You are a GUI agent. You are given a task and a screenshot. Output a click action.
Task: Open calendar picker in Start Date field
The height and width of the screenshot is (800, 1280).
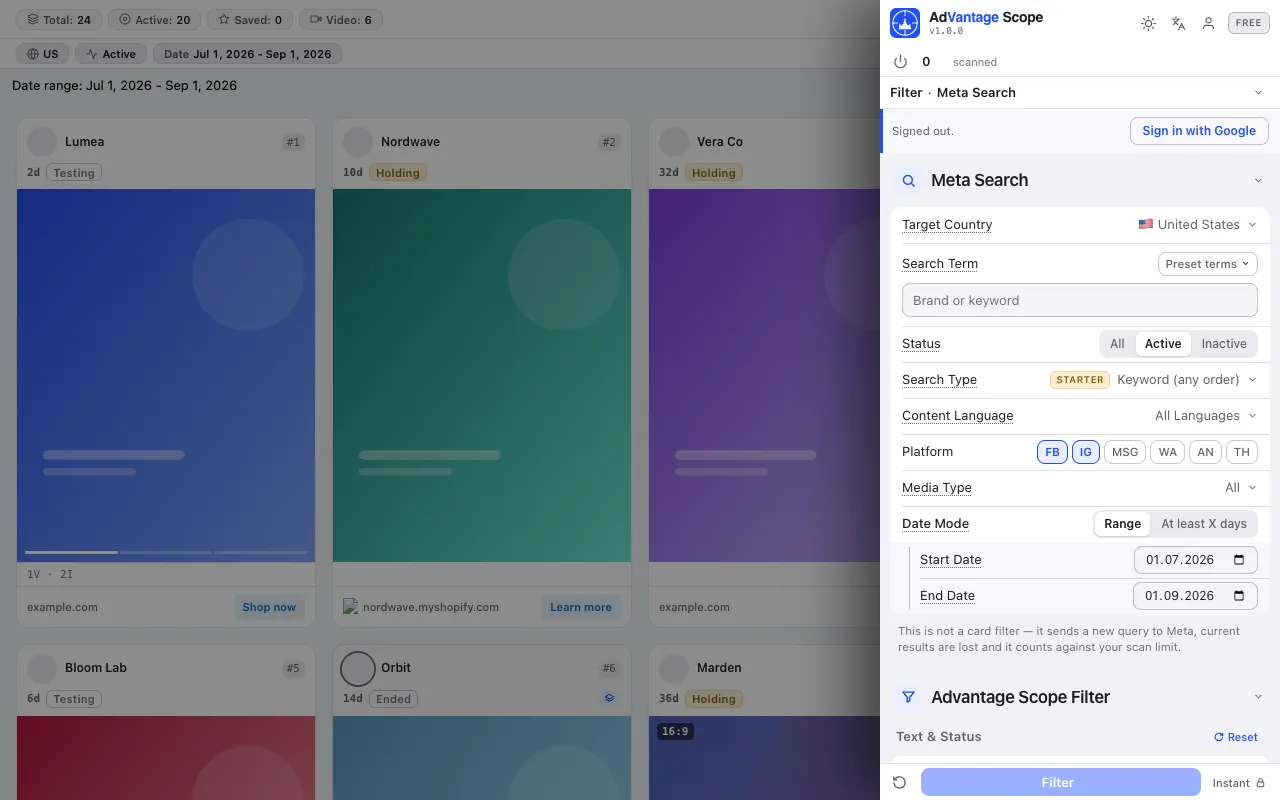pyautogui.click(x=1240, y=560)
